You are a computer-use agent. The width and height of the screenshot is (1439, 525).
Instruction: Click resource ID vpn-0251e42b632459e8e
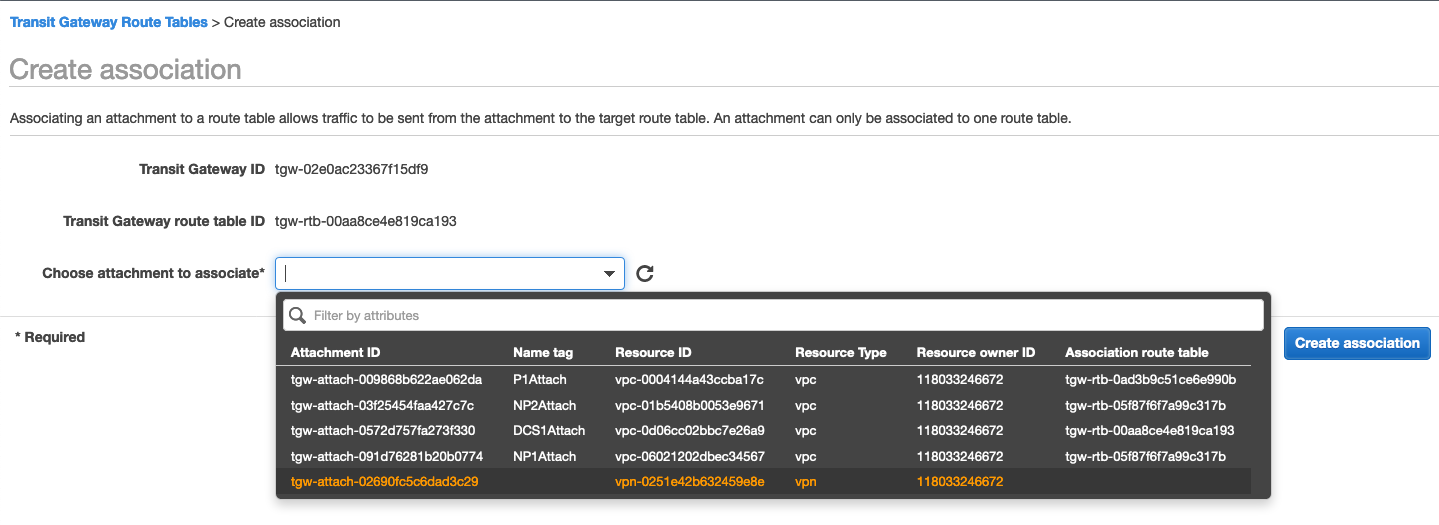click(x=689, y=482)
